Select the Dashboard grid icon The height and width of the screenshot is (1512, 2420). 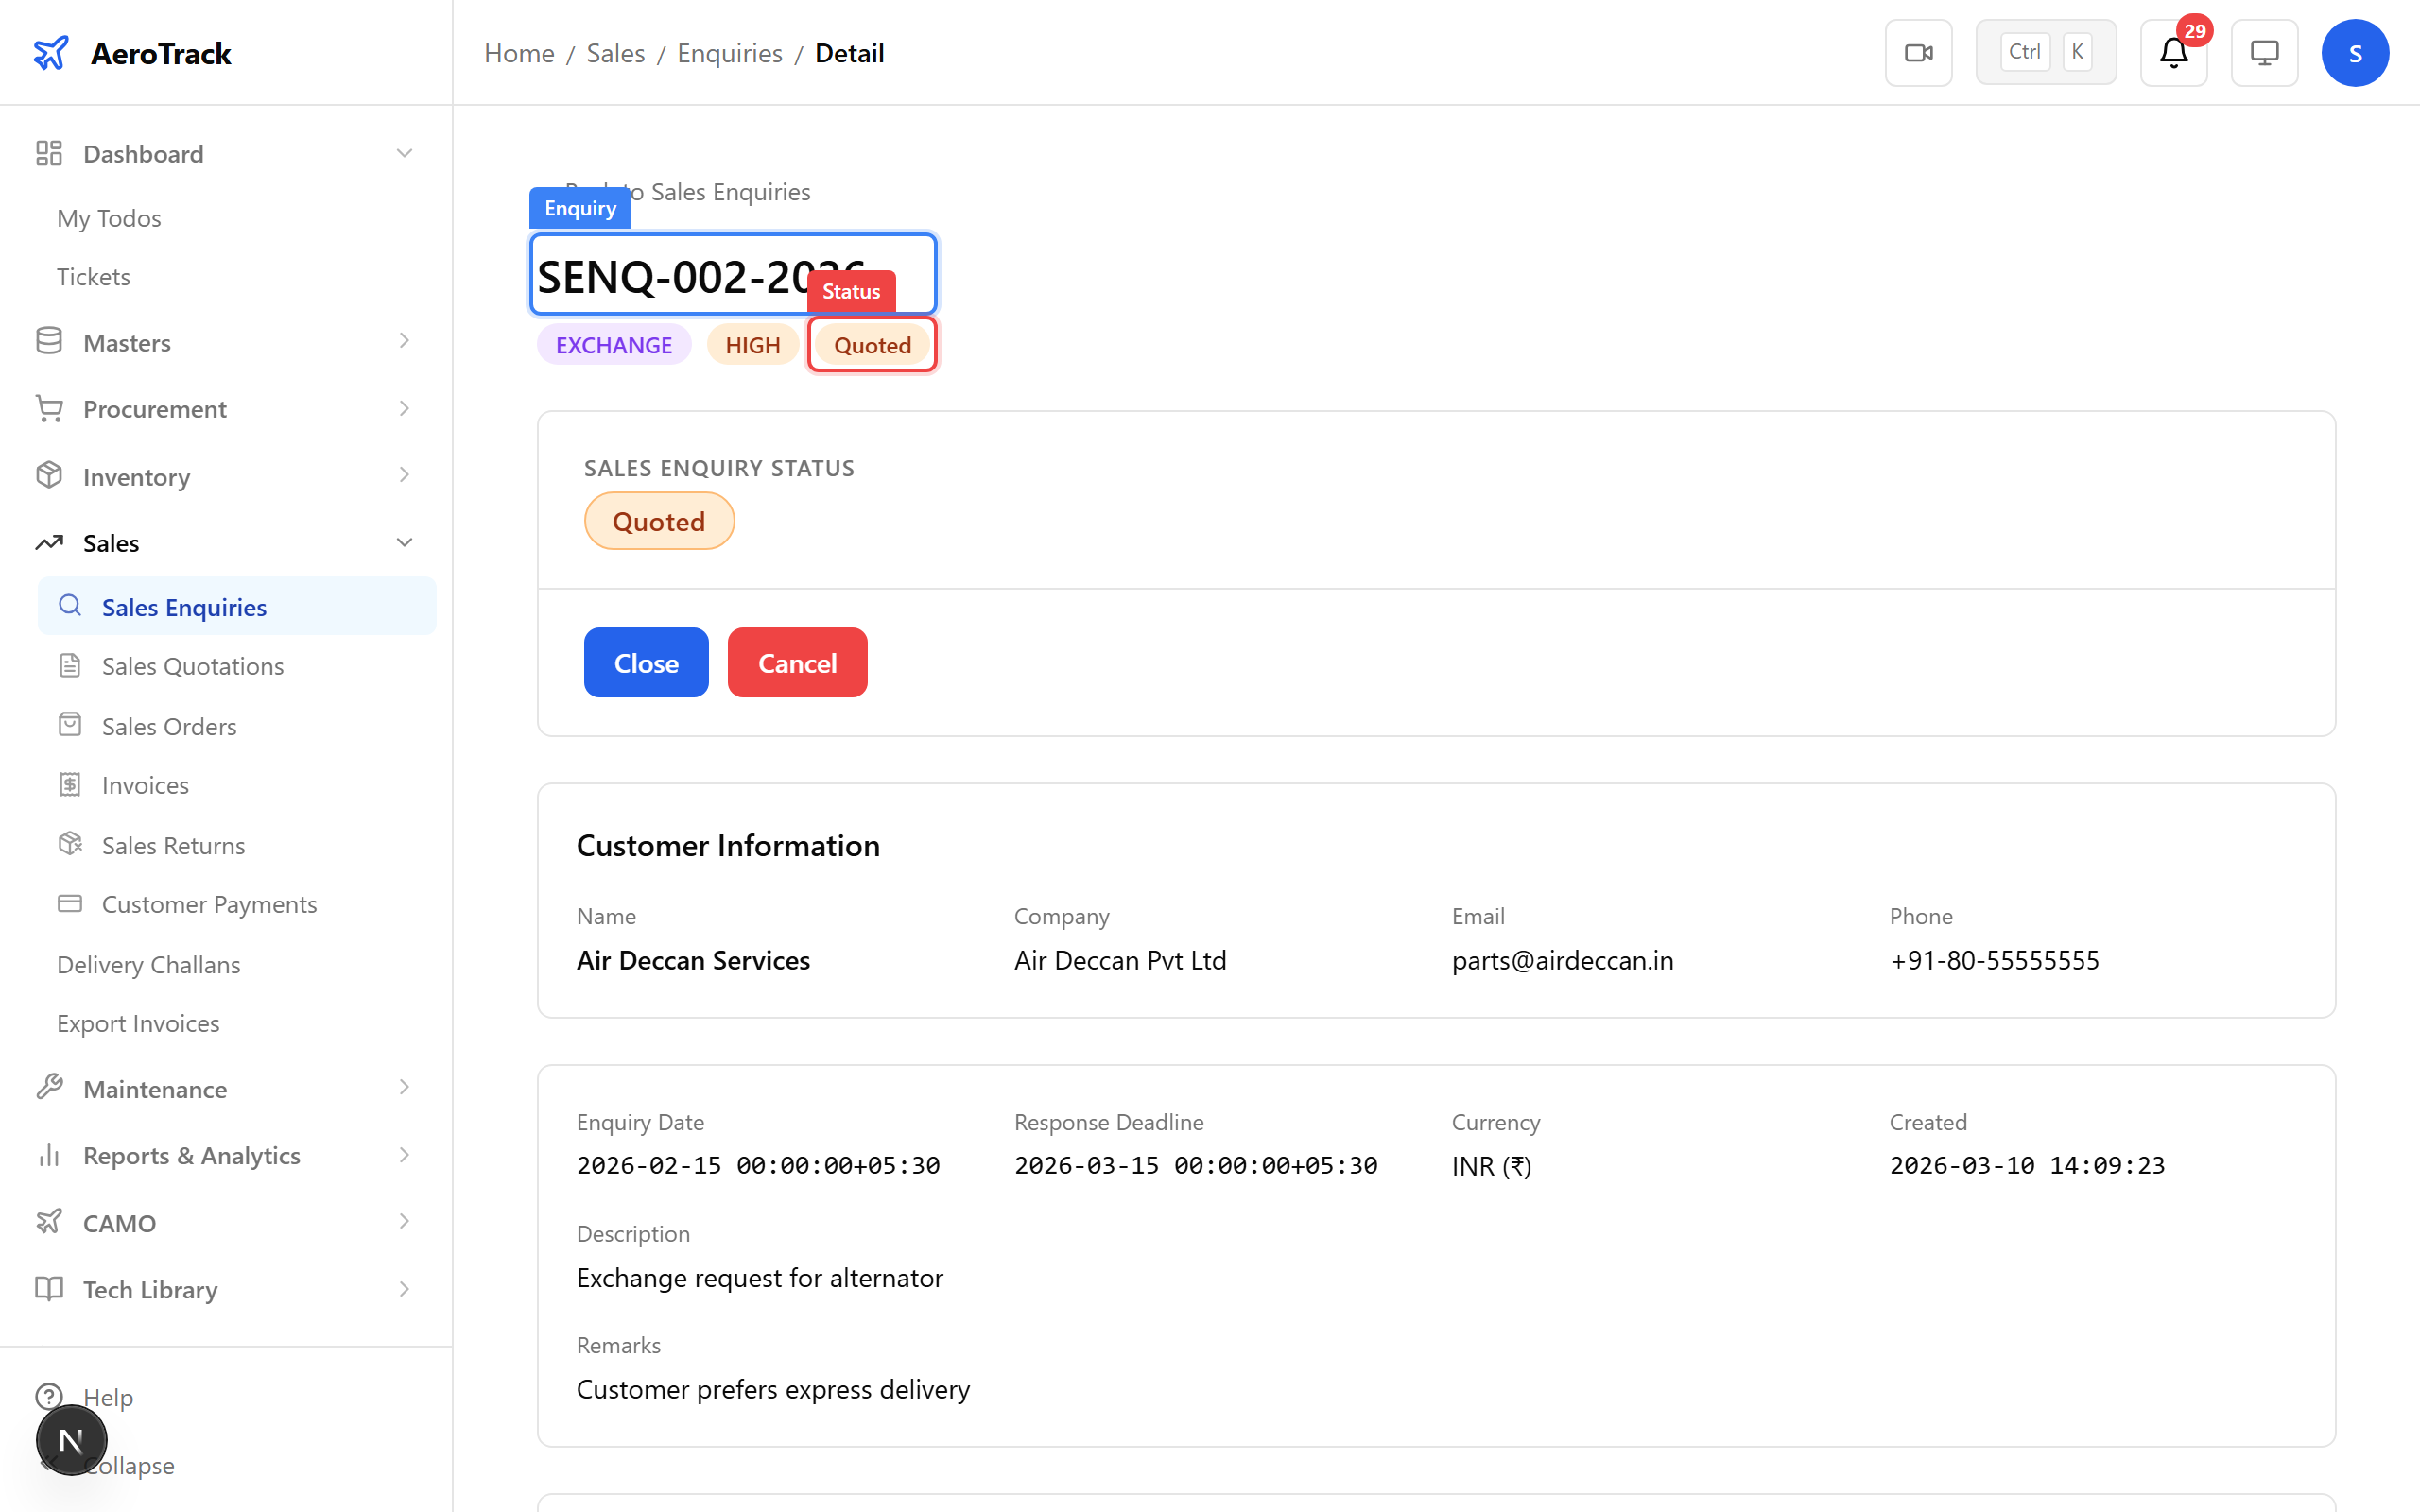[x=49, y=153]
